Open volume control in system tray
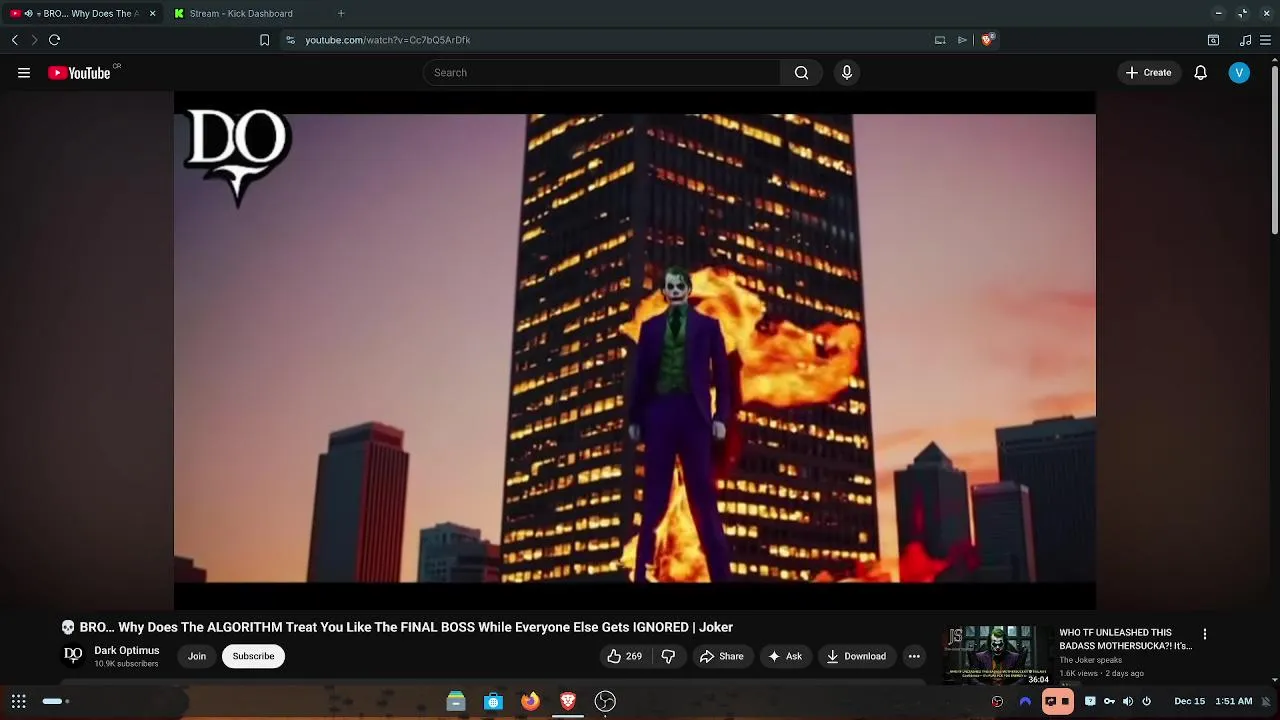Image resolution: width=1280 pixels, height=720 pixels. [1128, 701]
